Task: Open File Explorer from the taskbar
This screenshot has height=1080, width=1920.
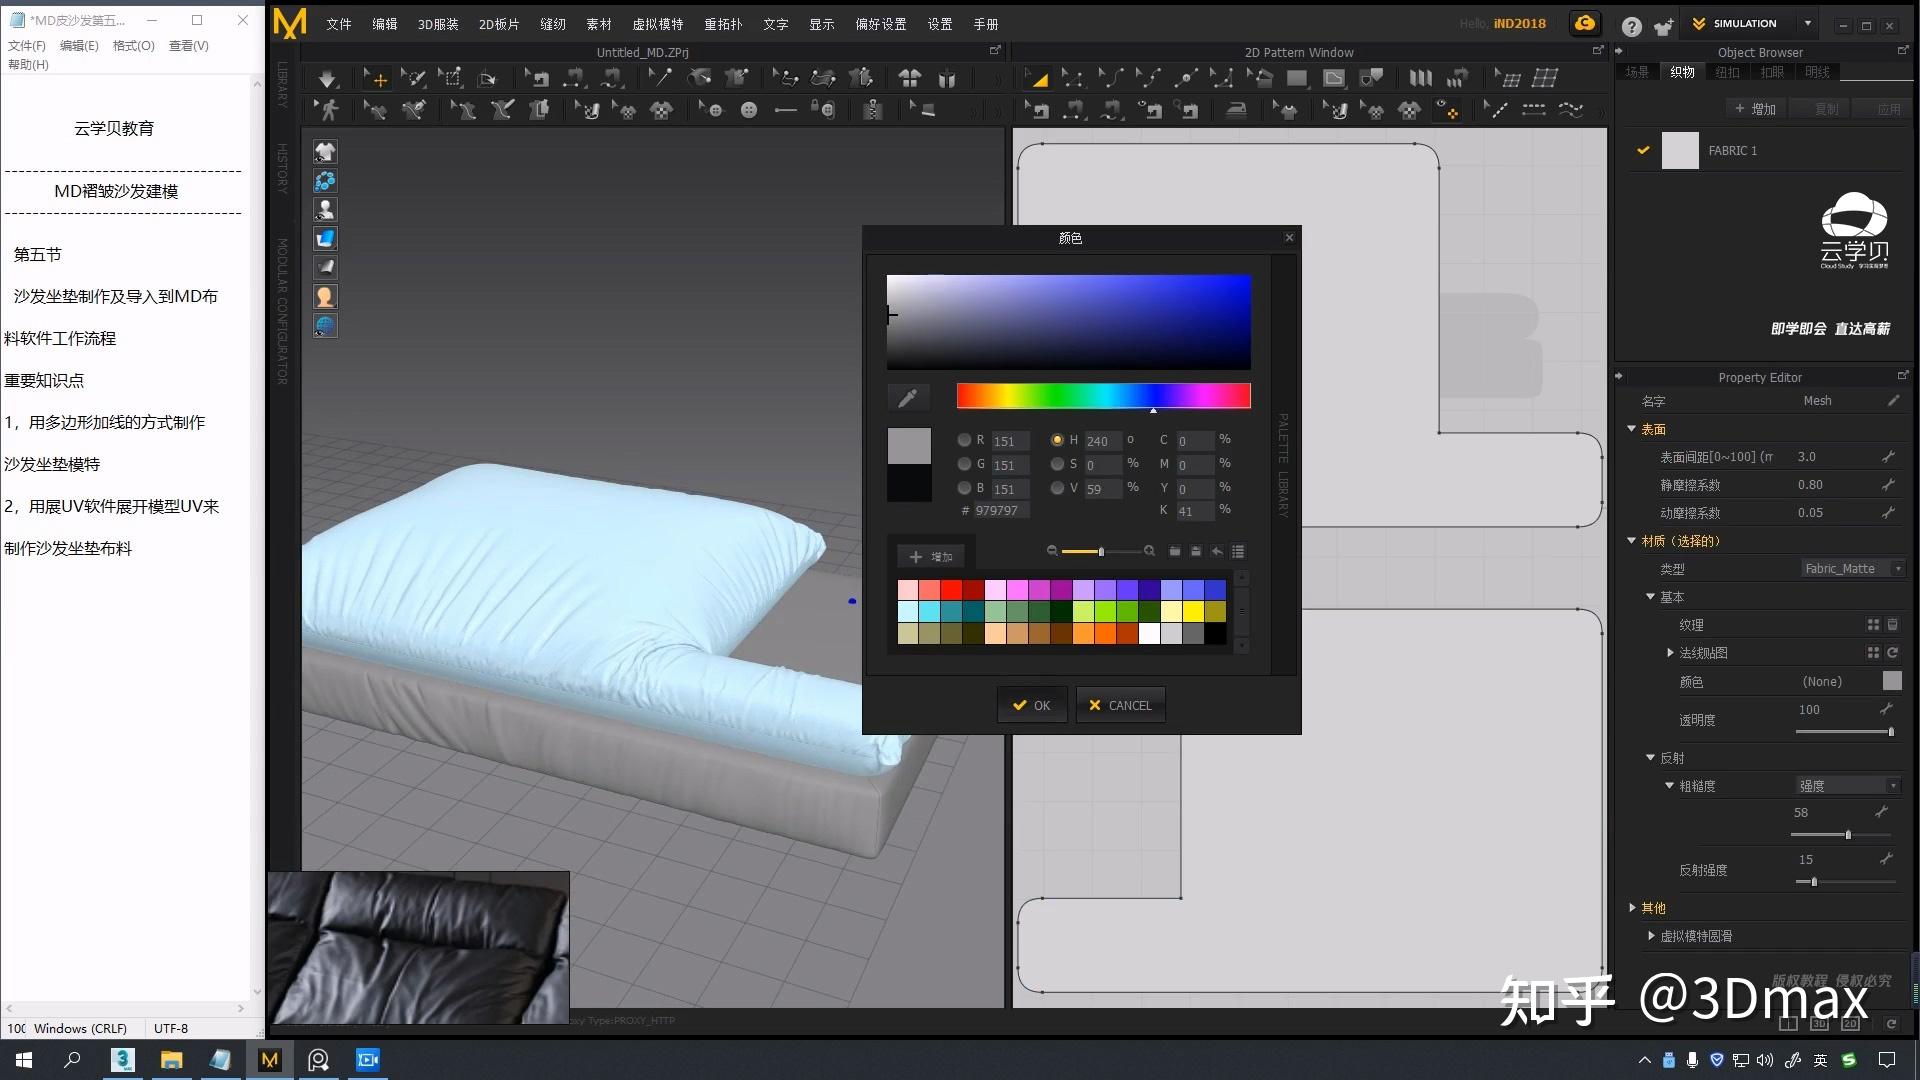Action: 171,1059
